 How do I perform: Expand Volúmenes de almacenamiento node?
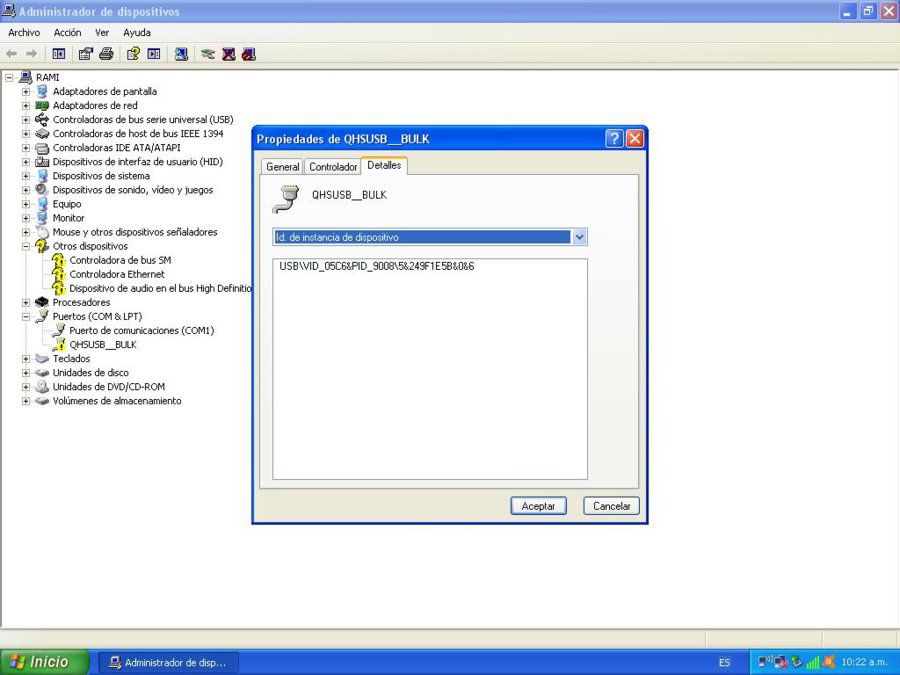tap(26, 401)
